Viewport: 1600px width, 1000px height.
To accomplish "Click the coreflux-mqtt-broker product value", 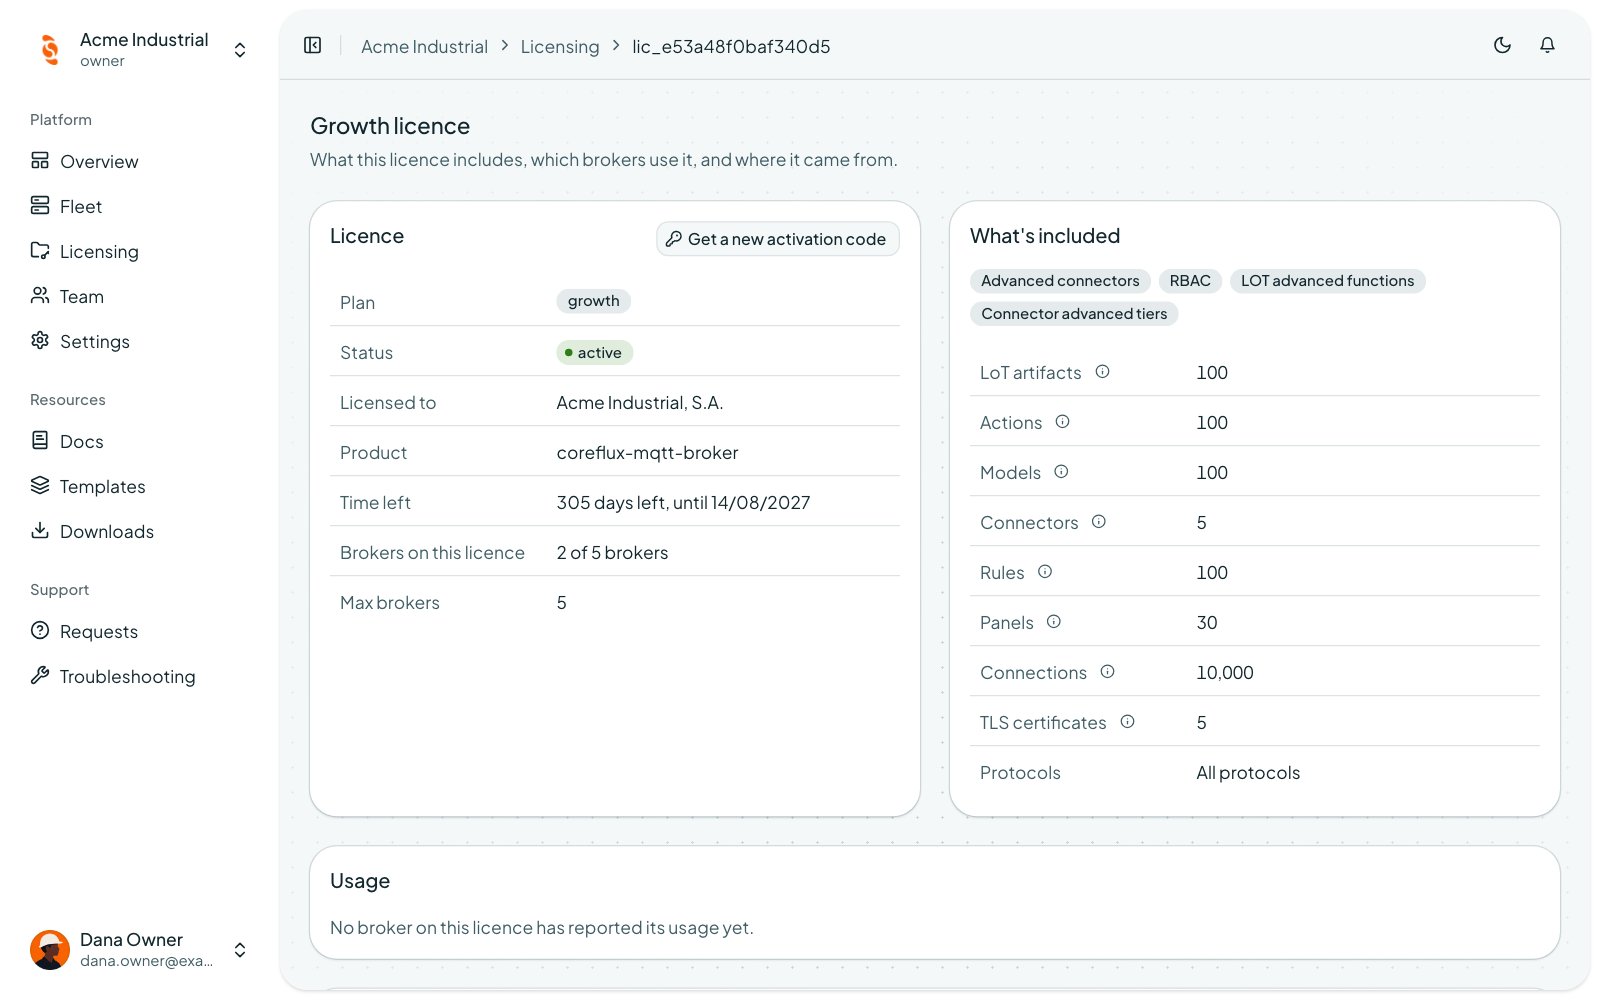I will point(647,453).
